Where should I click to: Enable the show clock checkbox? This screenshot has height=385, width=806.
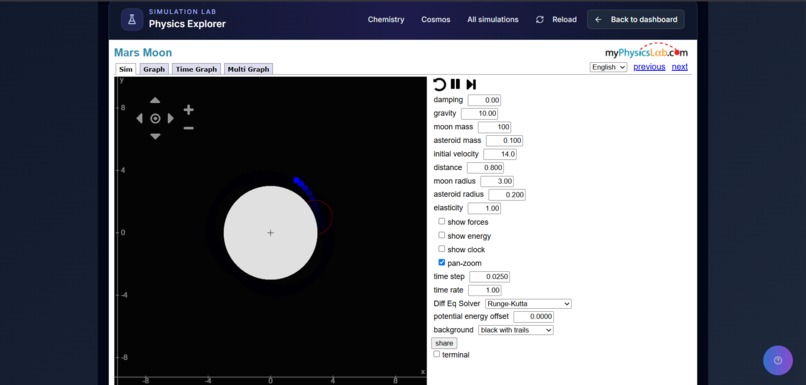442,249
